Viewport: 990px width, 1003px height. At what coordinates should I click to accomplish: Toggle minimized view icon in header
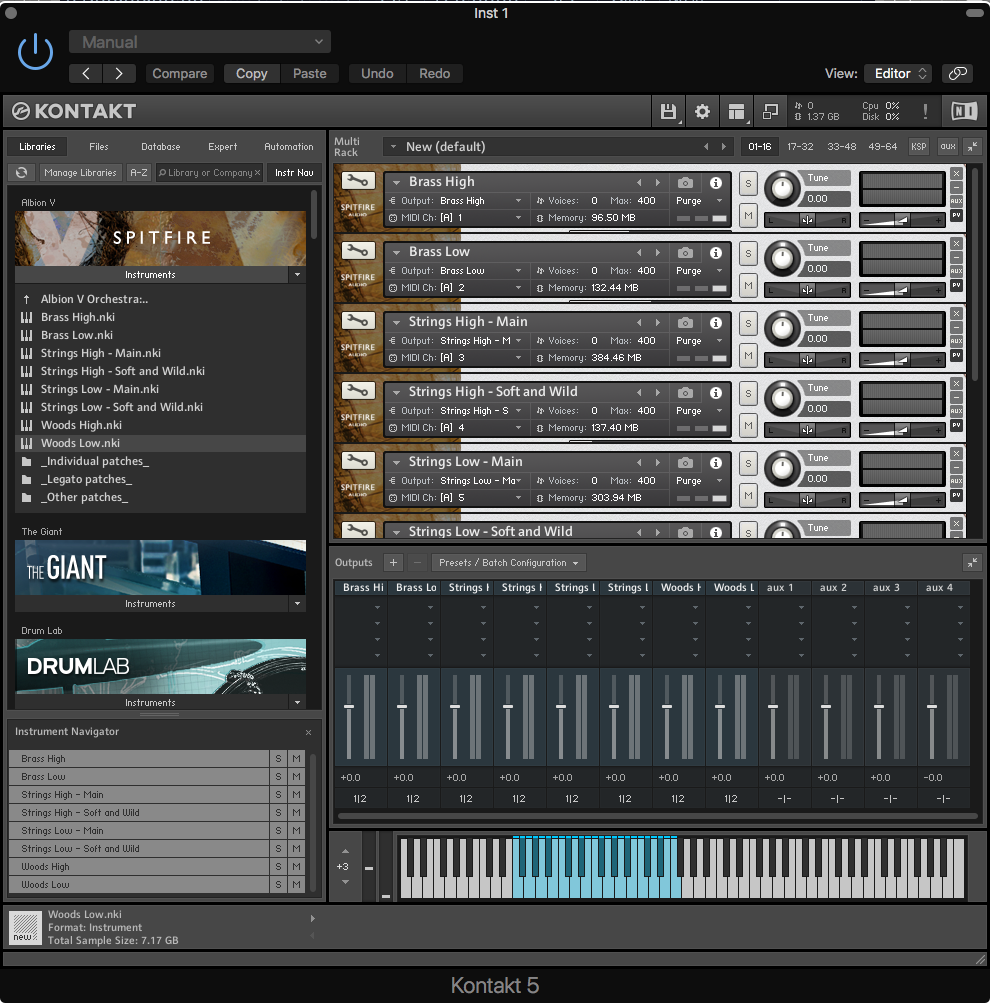(770, 112)
